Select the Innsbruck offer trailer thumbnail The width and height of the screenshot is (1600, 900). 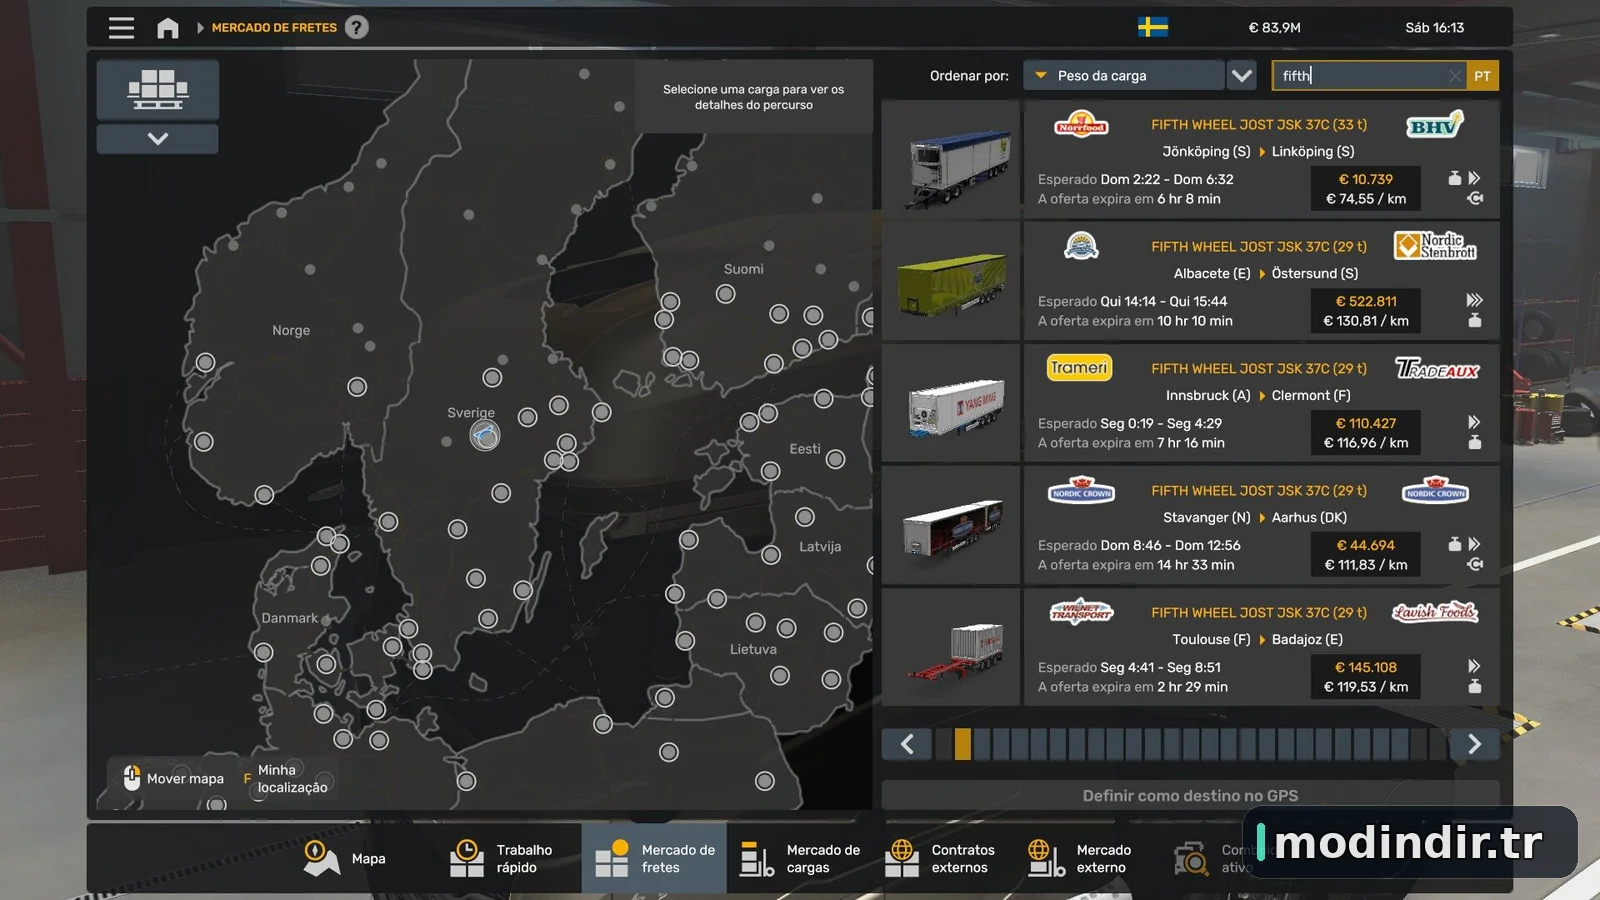pos(951,404)
